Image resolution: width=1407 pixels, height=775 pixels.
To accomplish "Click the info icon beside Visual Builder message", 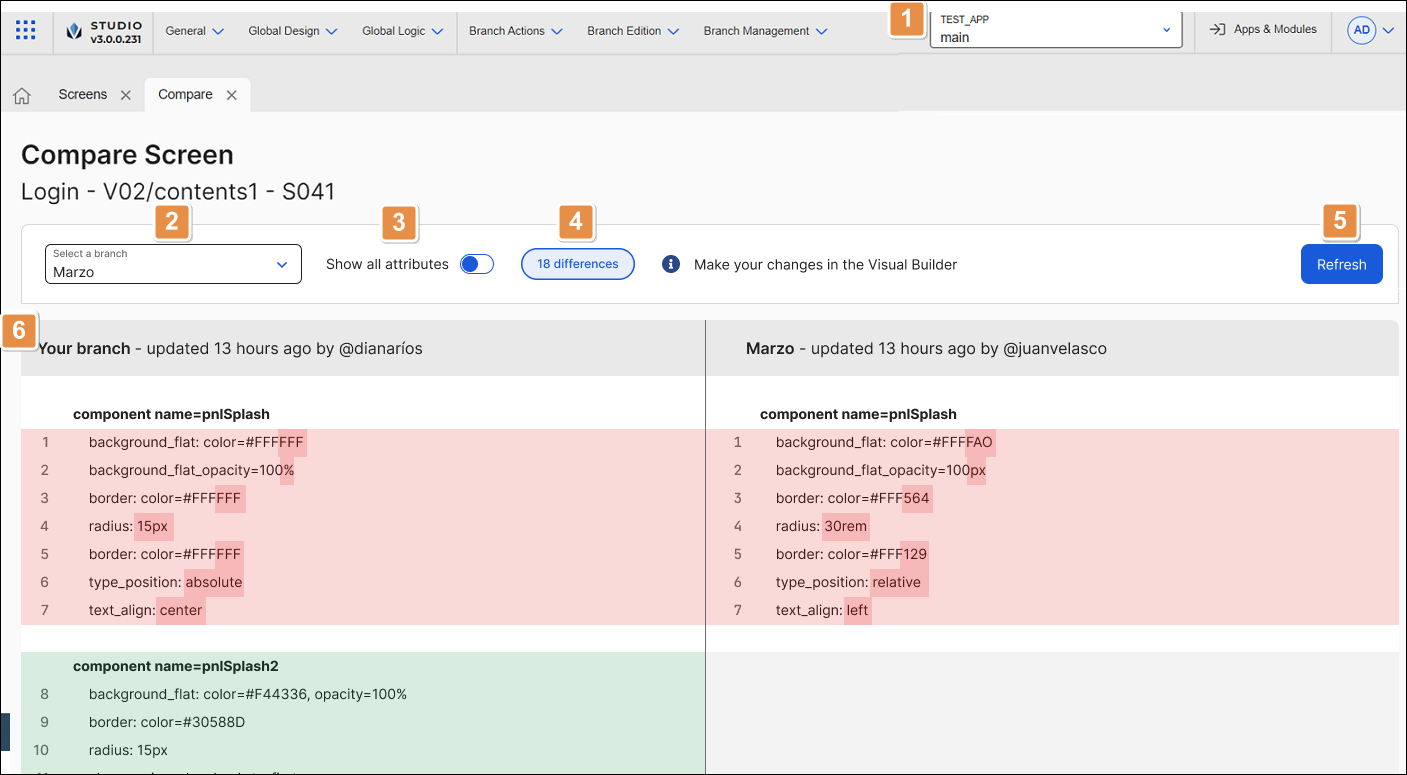I will click(x=673, y=264).
